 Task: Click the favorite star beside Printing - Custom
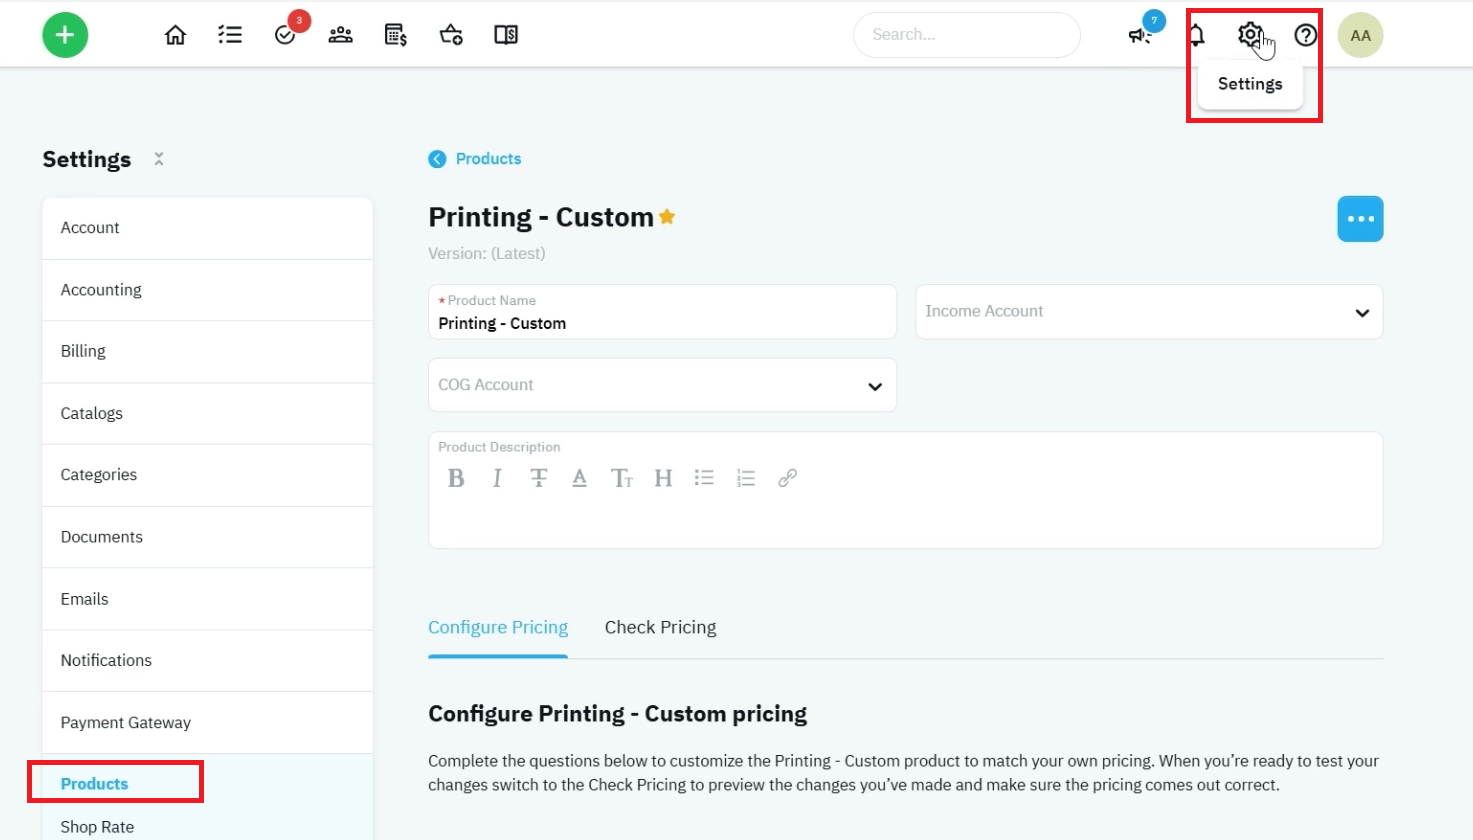coord(667,216)
